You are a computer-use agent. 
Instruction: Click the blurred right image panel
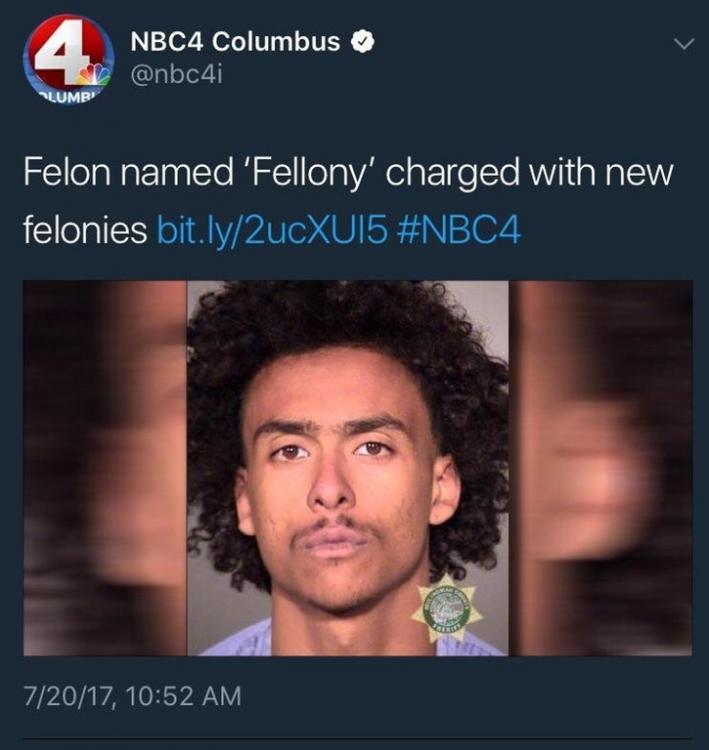pos(601,468)
